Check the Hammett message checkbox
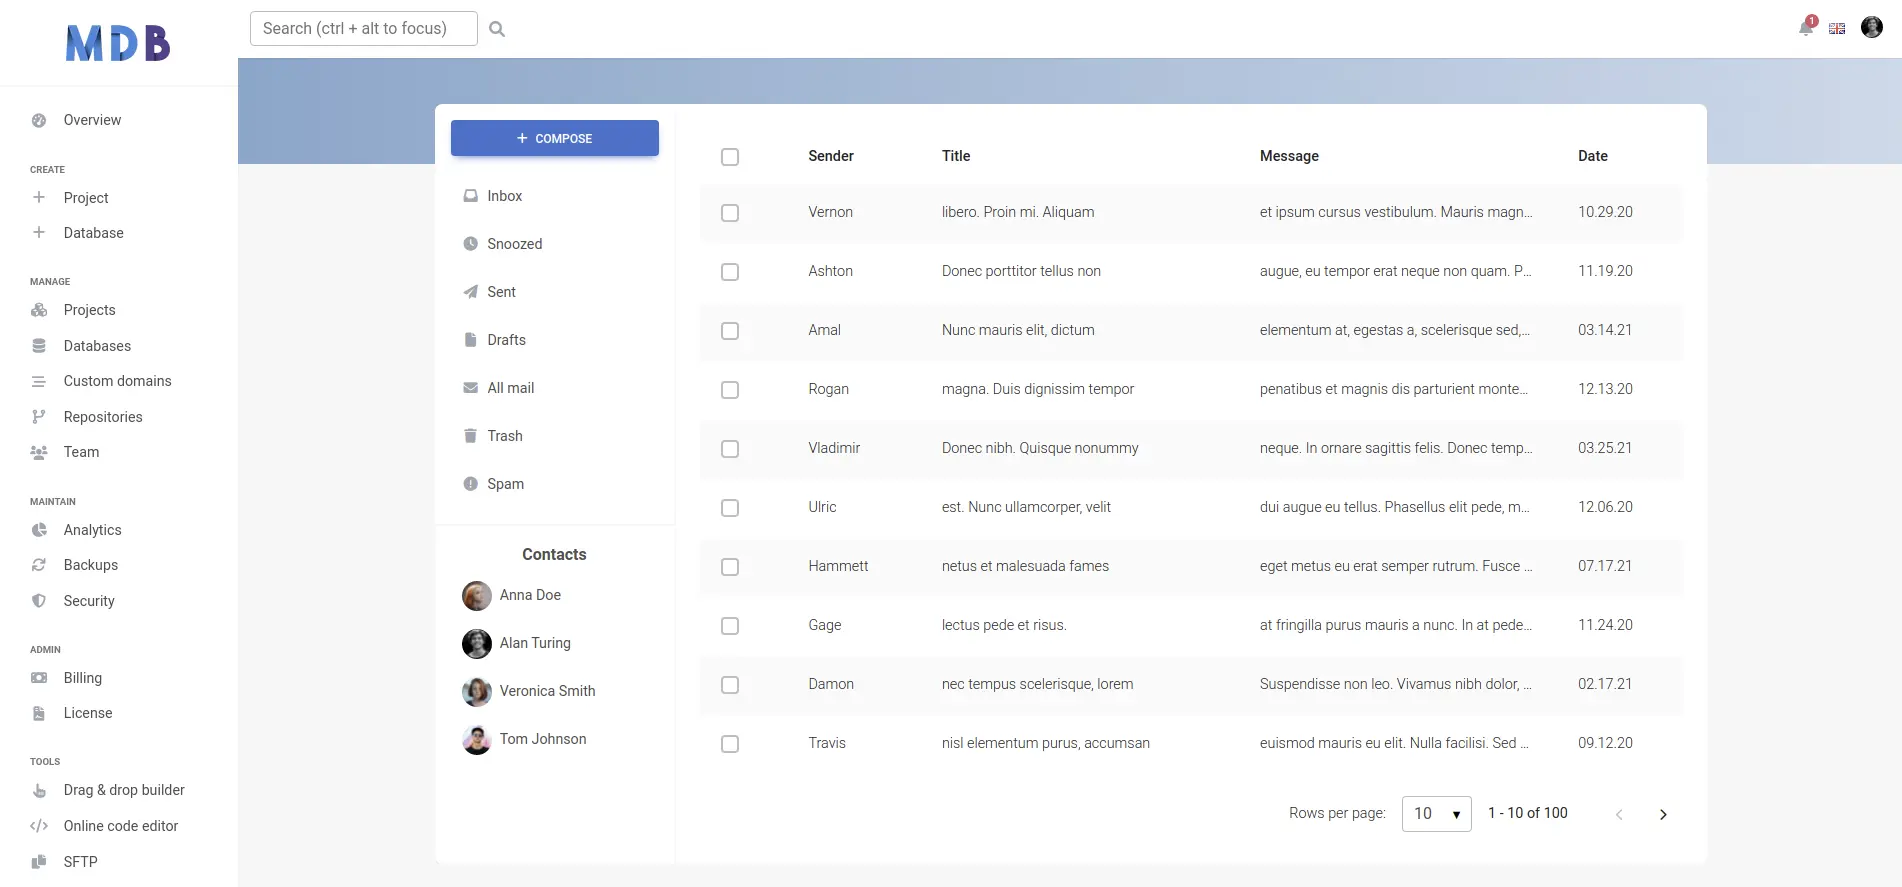Image resolution: width=1902 pixels, height=887 pixels. click(730, 567)
